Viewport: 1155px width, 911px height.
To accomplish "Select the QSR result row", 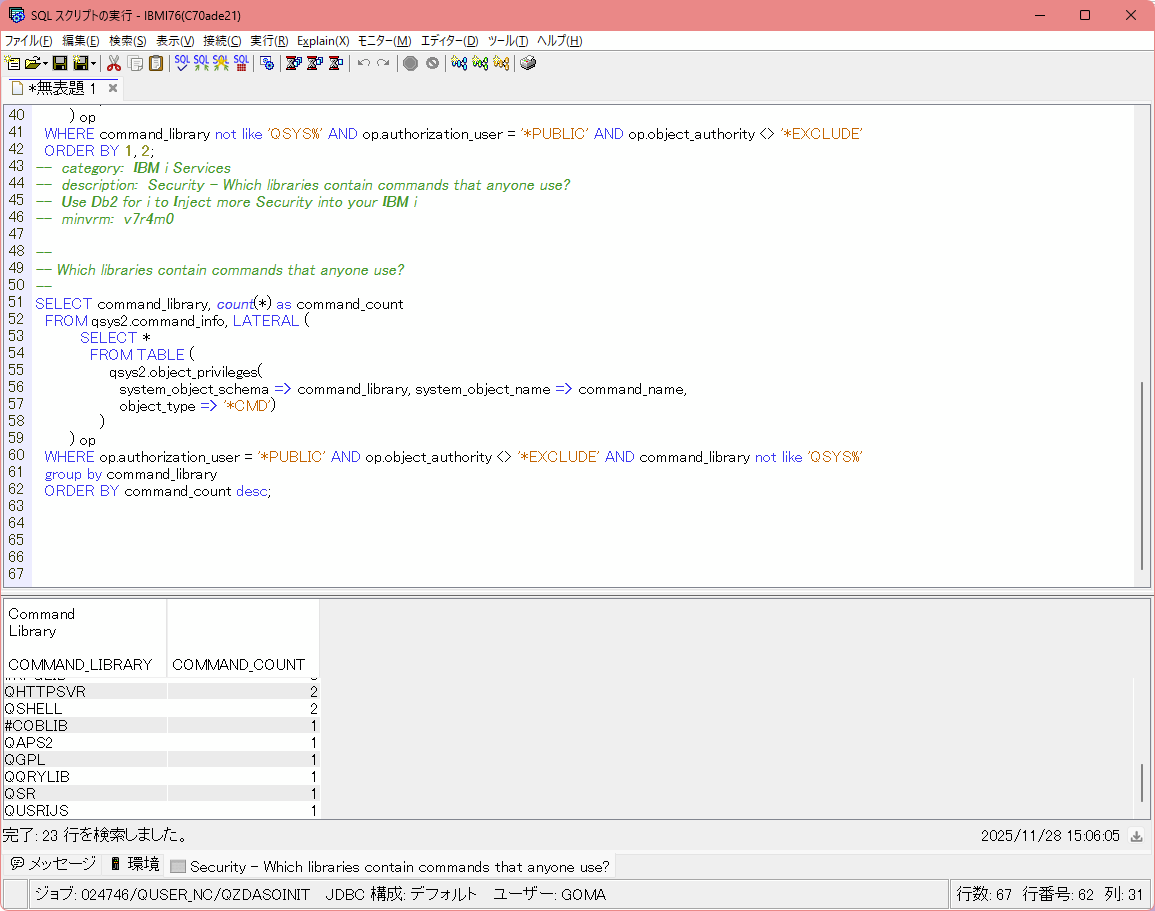I will [161, 793].
